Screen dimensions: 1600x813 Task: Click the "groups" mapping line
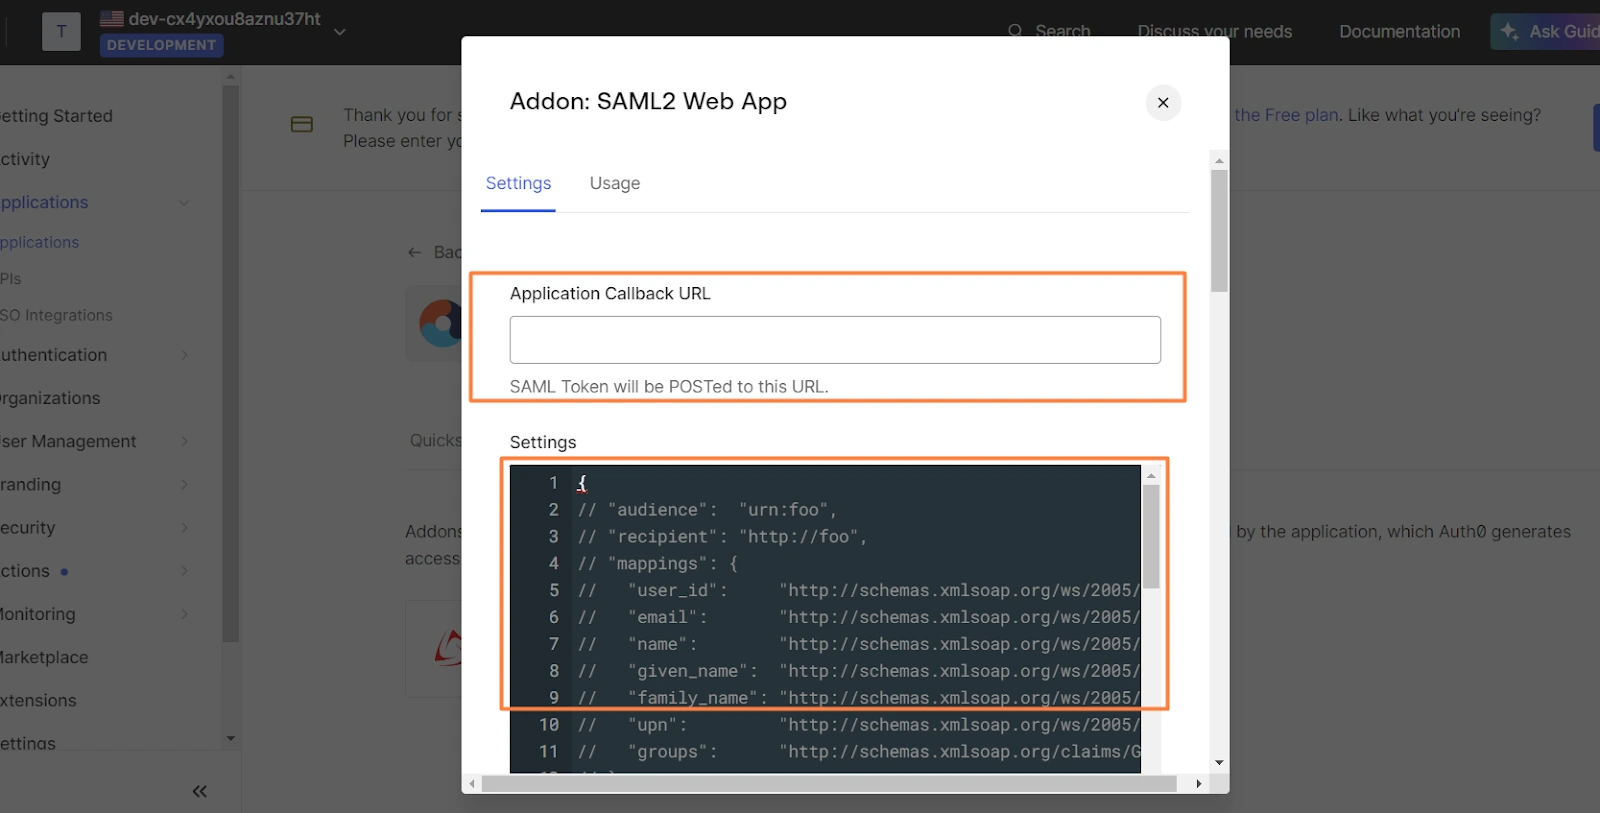click(858, 752)
